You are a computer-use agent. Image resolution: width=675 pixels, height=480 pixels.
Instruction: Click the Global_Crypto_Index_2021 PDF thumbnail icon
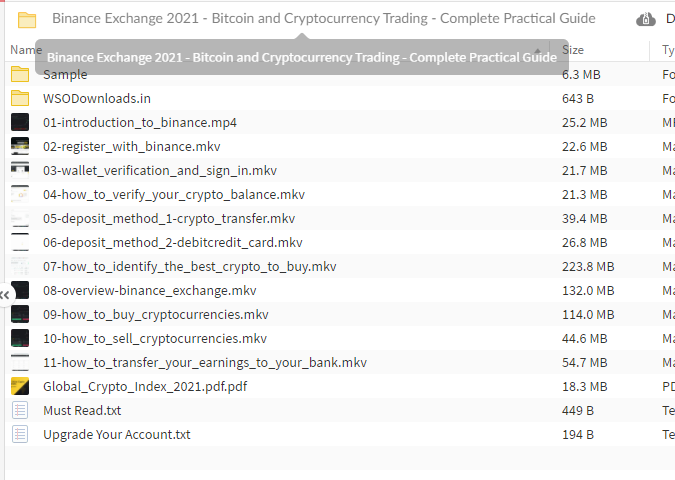tap(20, 386)
